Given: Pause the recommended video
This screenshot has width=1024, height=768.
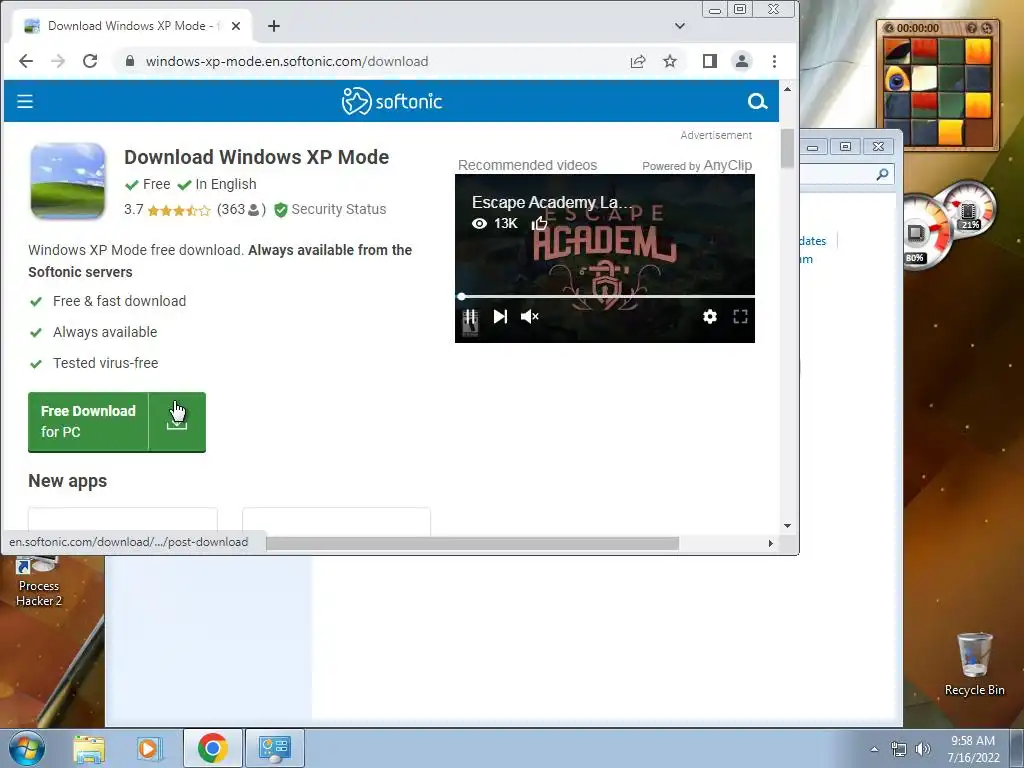Looking at the screenshot, I should [x=470, y=317].
